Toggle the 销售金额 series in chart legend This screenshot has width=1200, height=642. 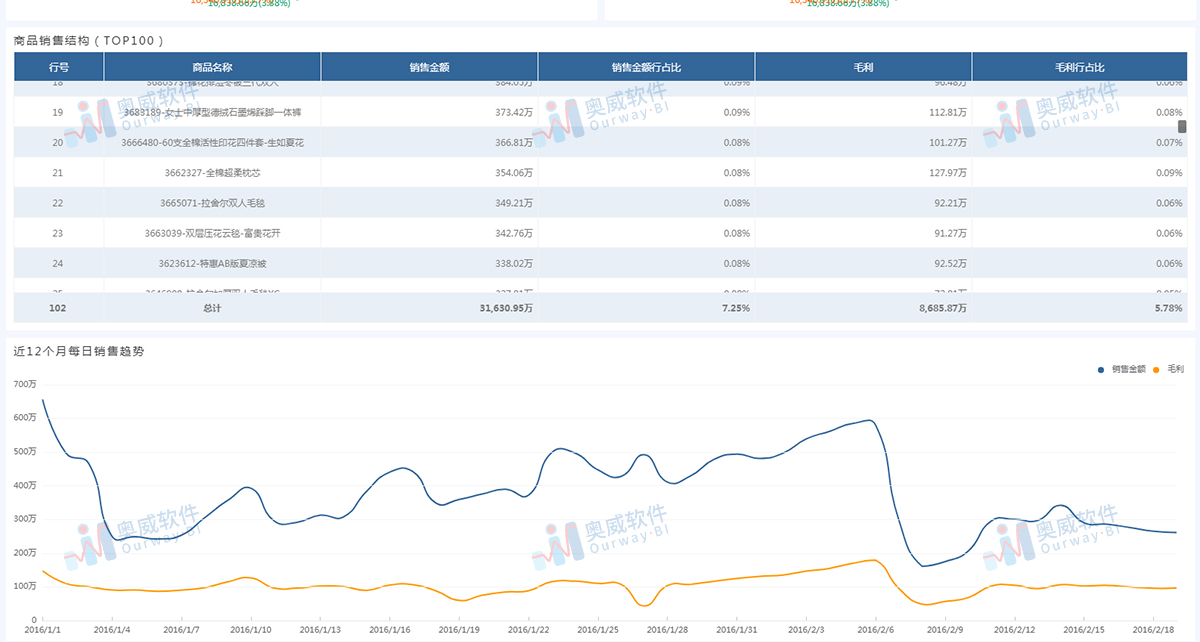[1123, 369]
